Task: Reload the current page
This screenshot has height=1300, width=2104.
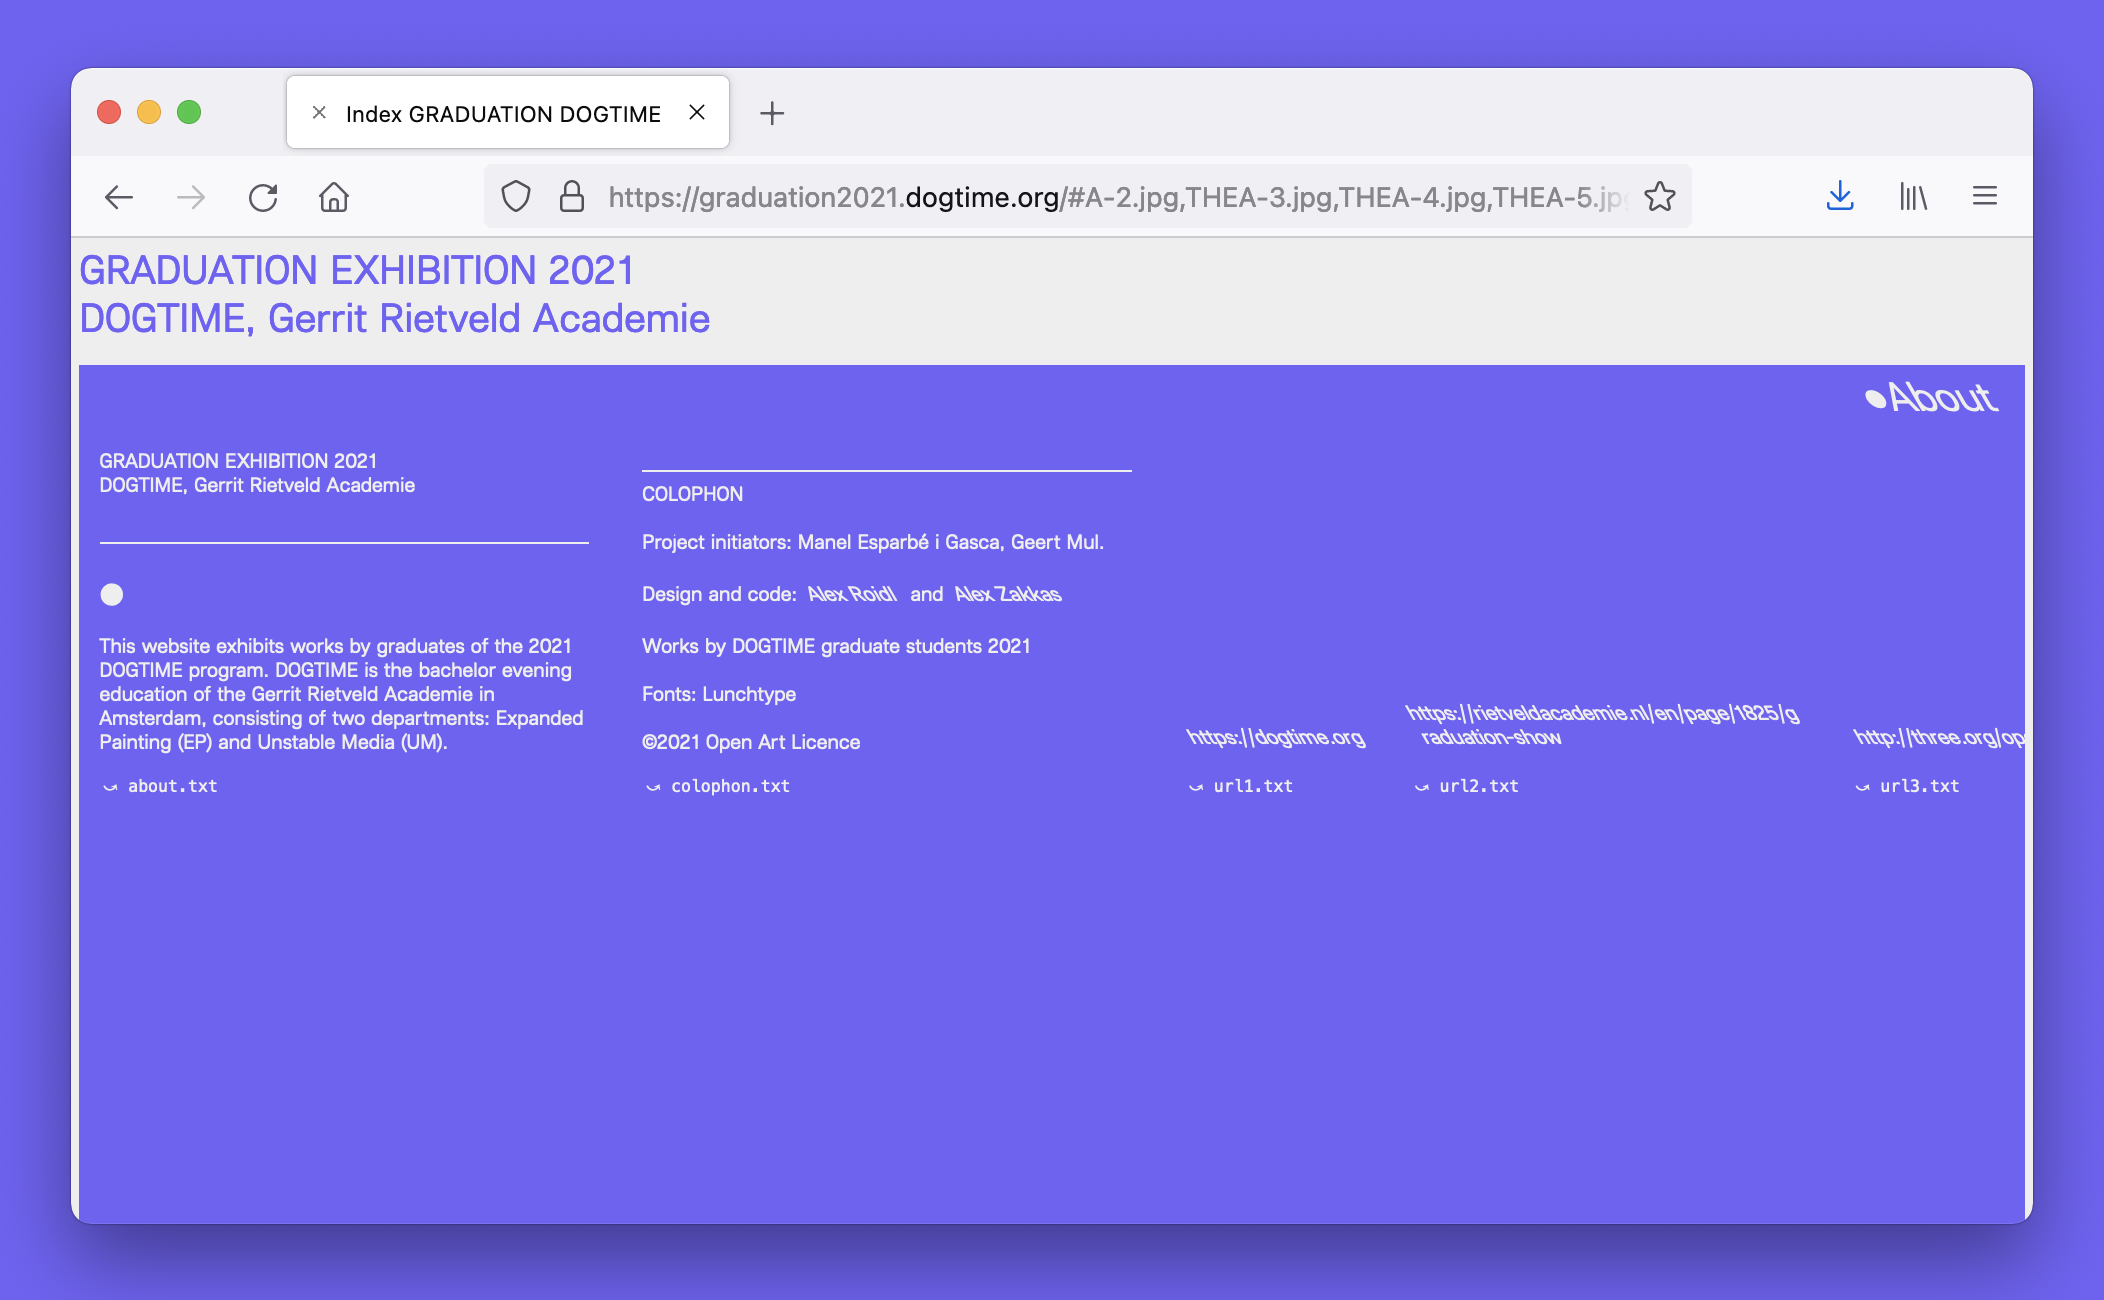Action: point(263,197)
